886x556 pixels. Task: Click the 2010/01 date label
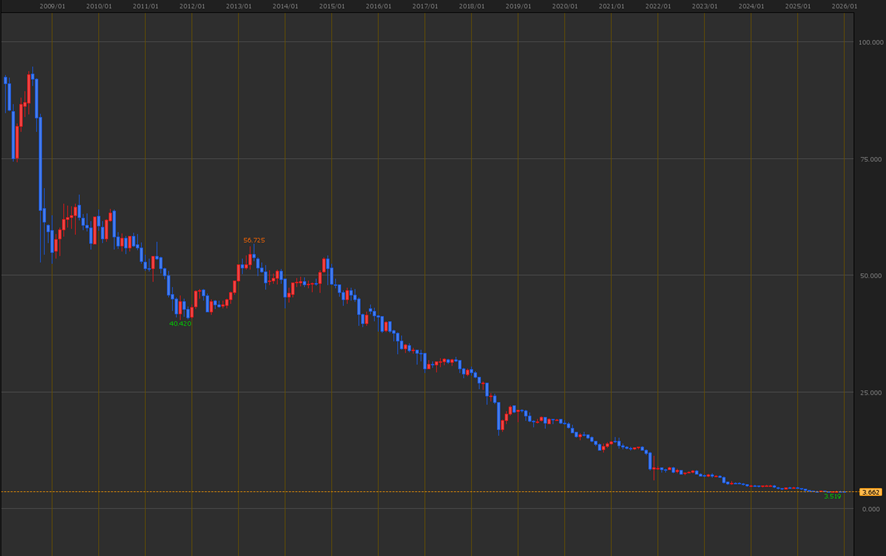point(99,6)
